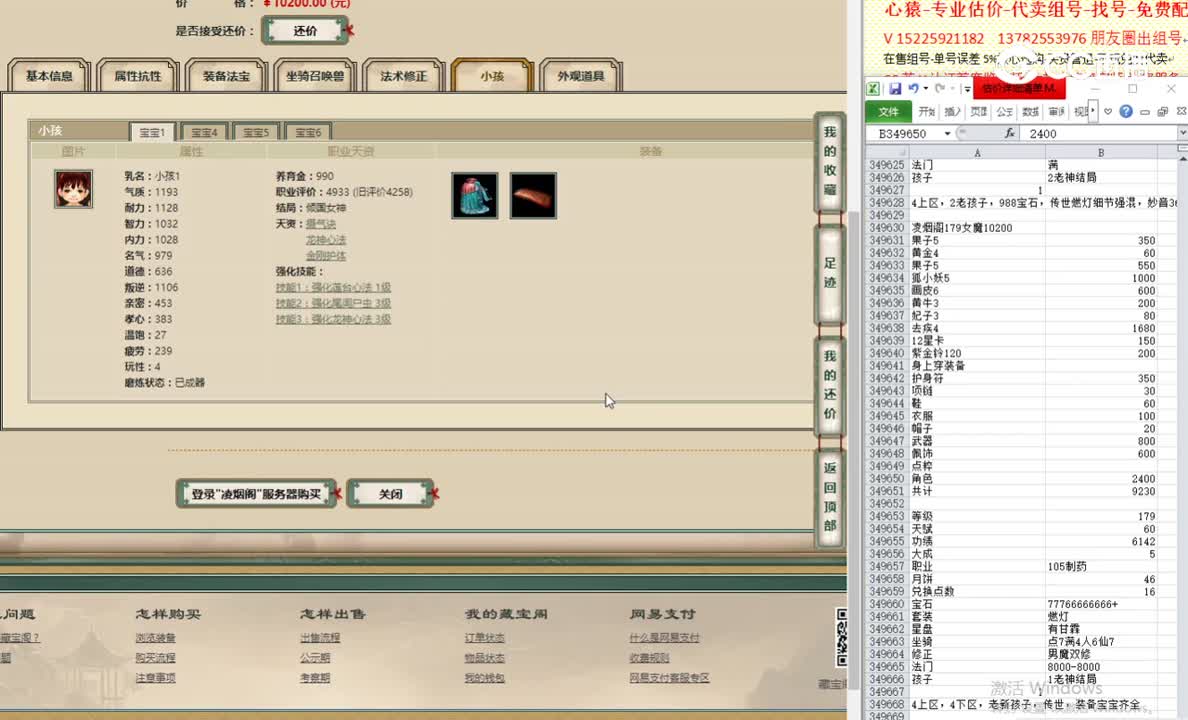Click the 还价 button

(303, 30)
